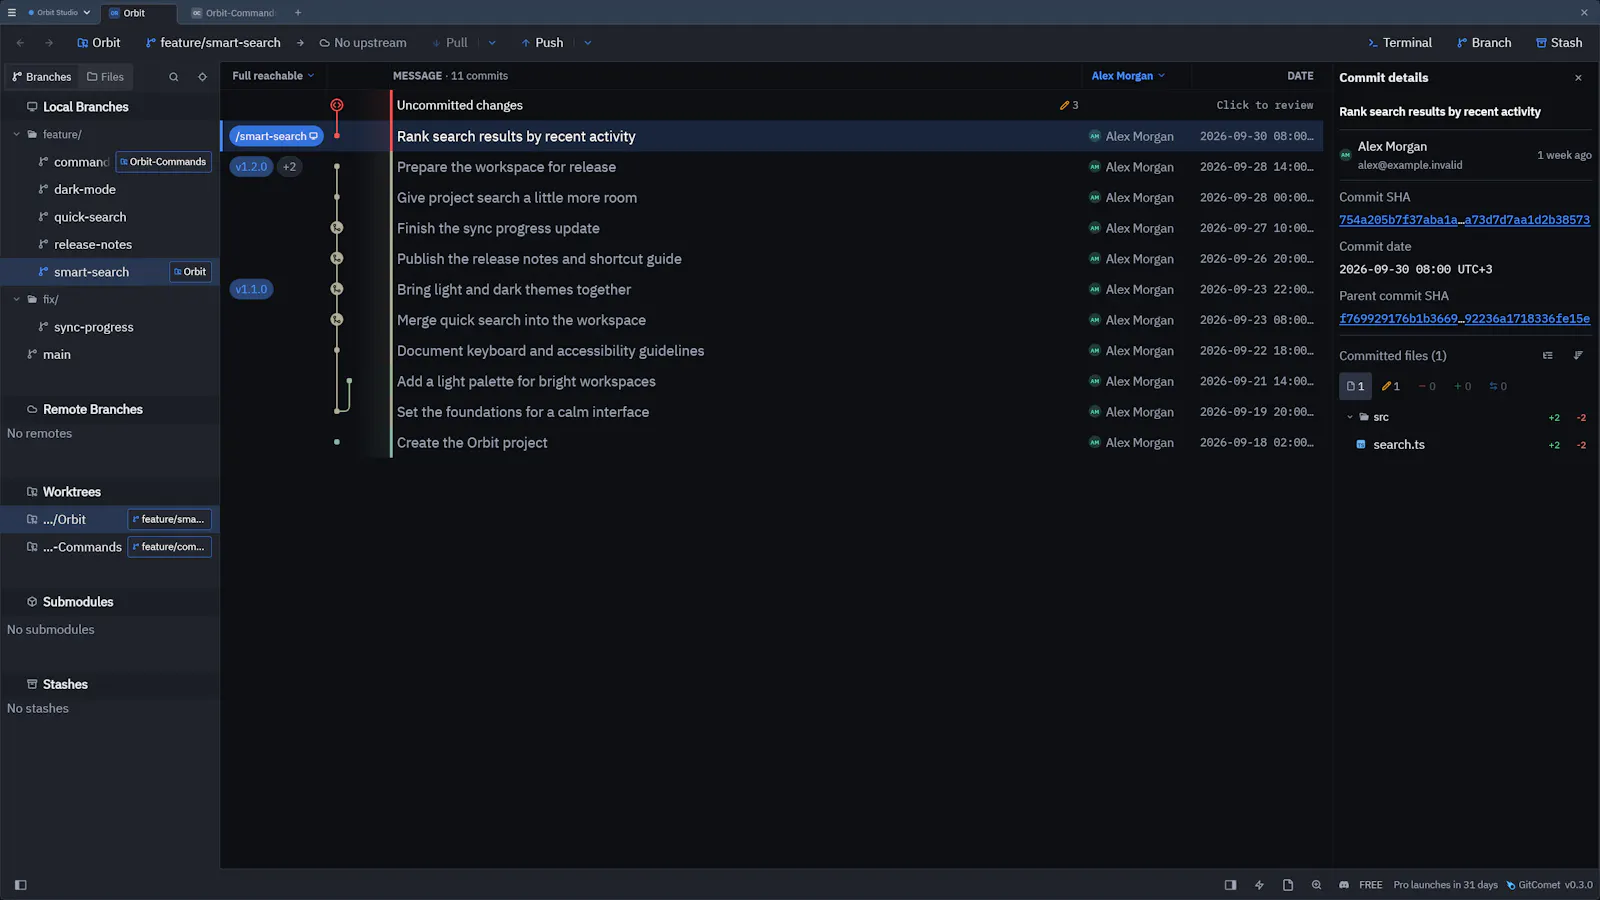1600x900 pixels.
Task: Open the hamburger main menu
Action: click(12, 13)
